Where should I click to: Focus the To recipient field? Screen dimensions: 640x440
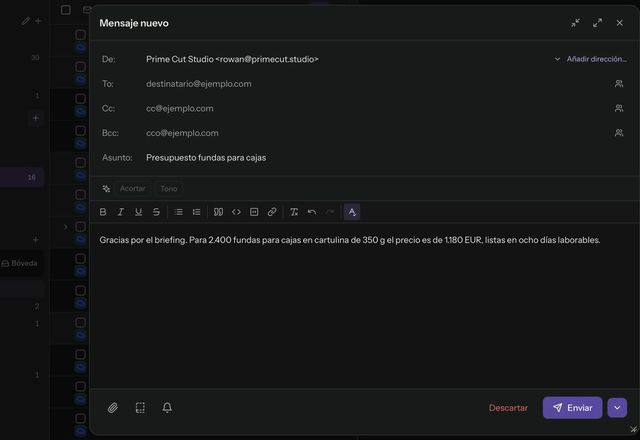pyautogui.click(x=376, y=84)
